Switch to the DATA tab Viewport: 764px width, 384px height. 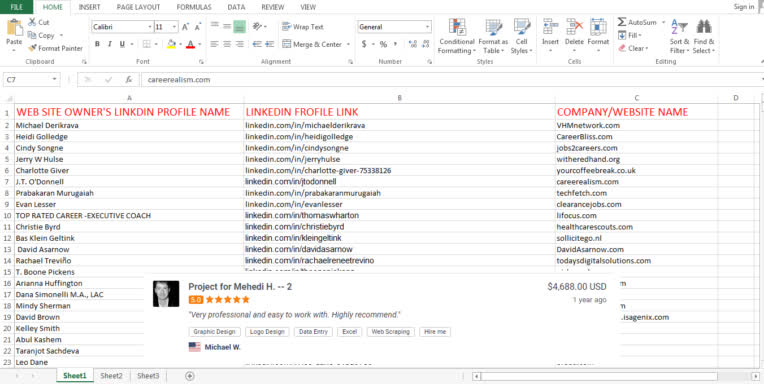[236, 7]
